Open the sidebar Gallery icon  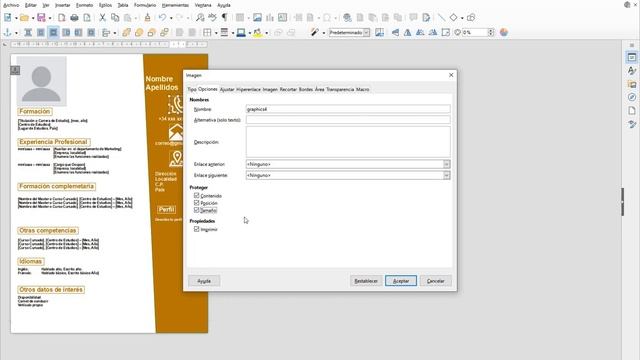632,84
